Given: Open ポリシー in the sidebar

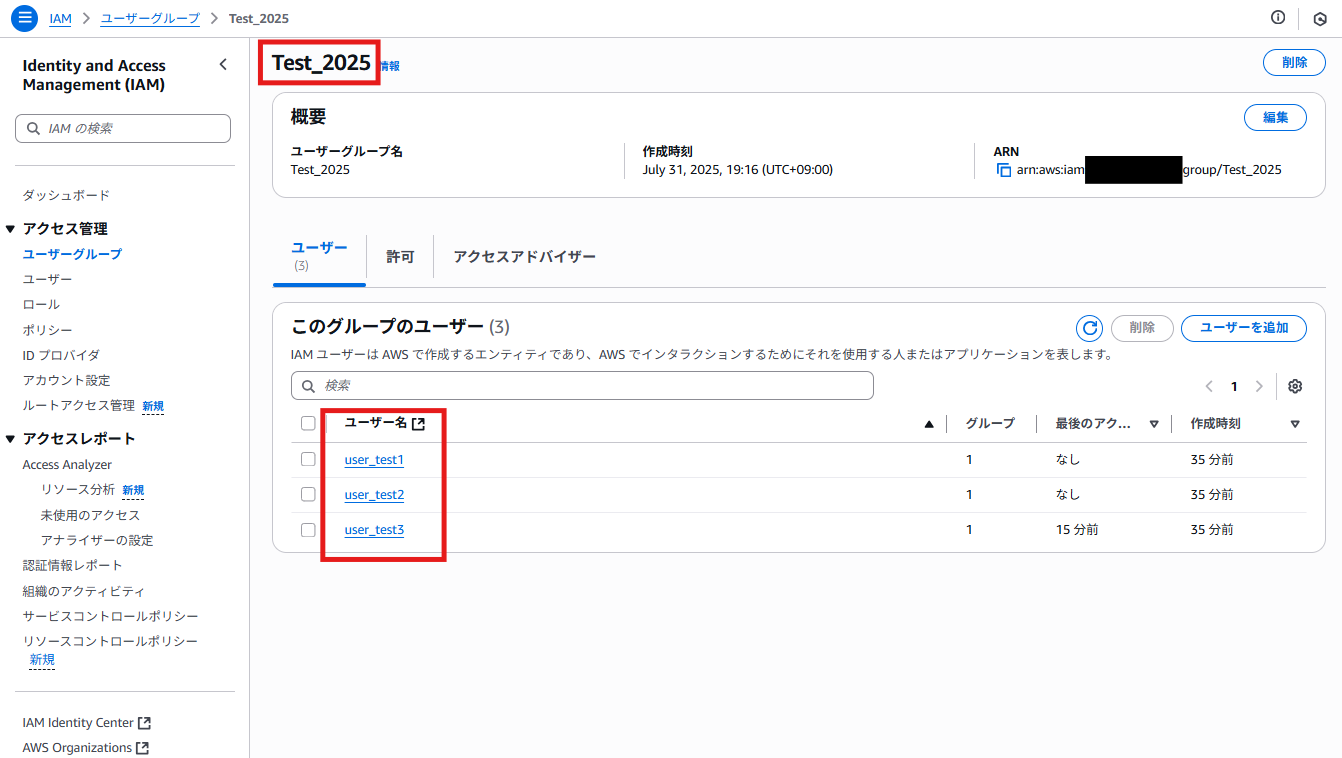Looking at the screenshot, I should [x=47, y=330].
